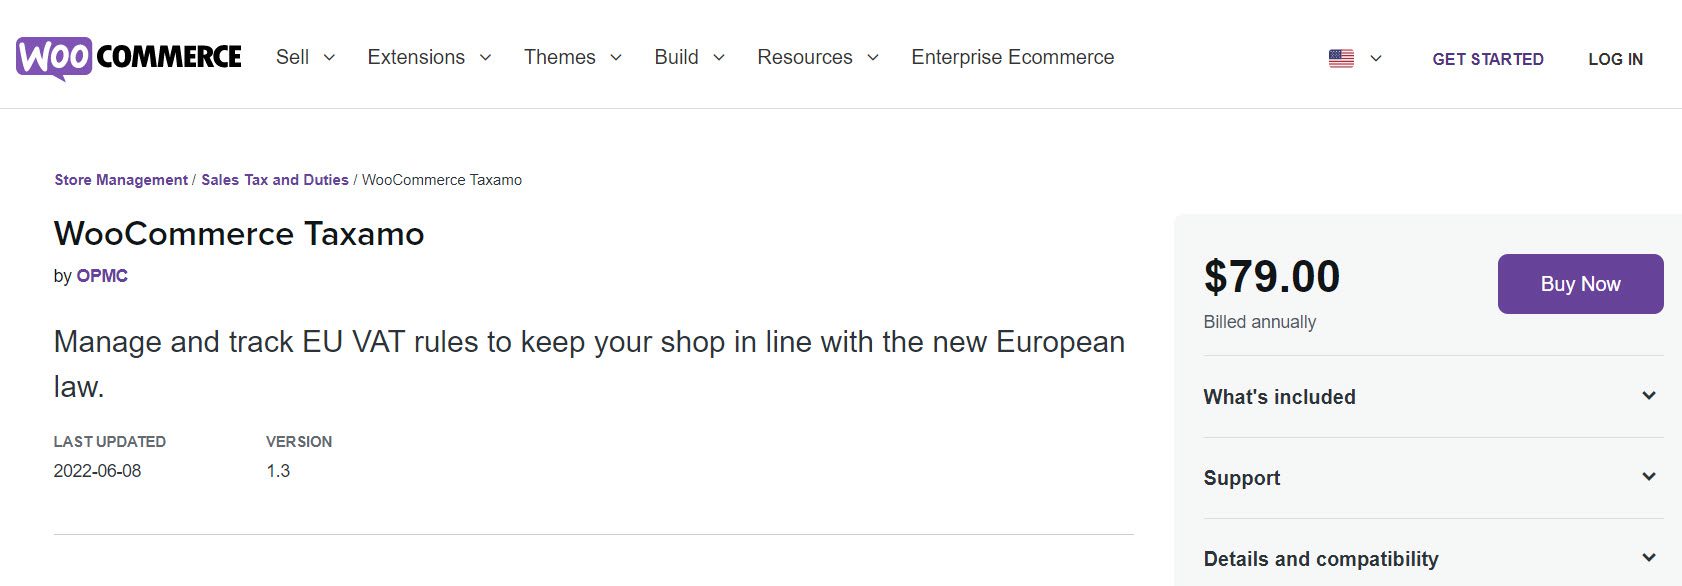Open the OPMC developer link
Viewport: 1682px width, 586px height.
[x=102, y=276]
